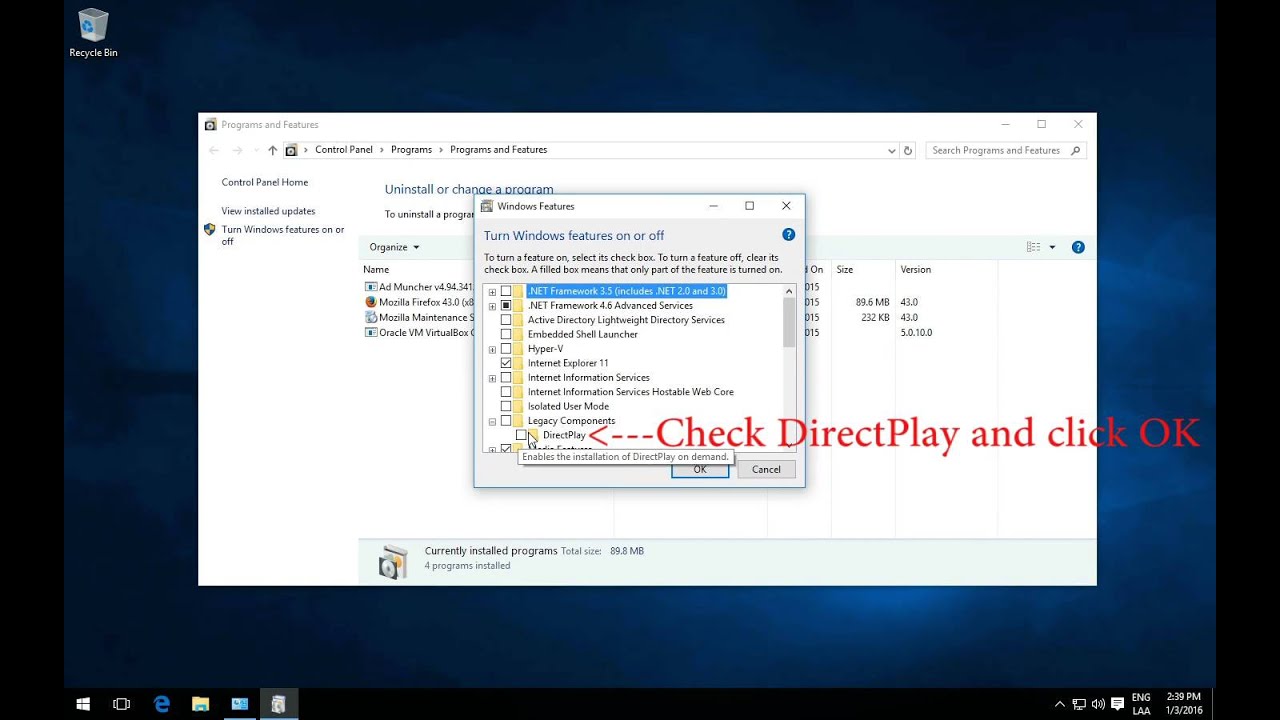Toggle .NET Framework 4.6 Advanced Services checkbox
This screenshot has width=1280, height=720.
(506, 306)
